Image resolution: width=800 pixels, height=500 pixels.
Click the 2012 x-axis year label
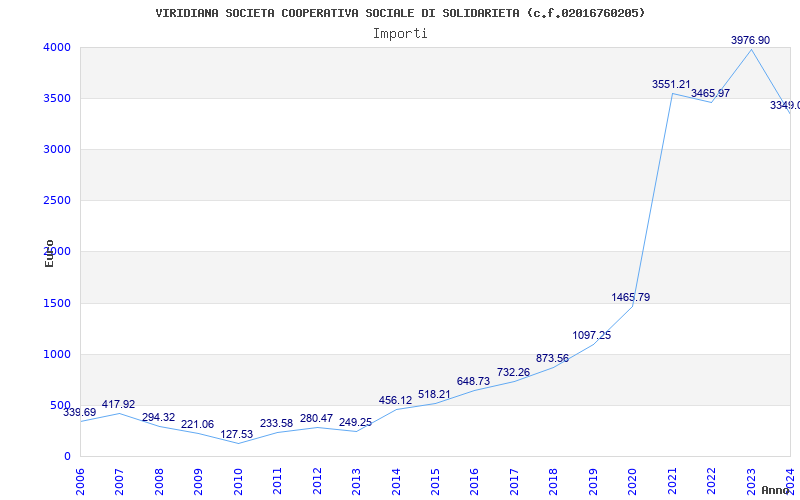(317, 481)
